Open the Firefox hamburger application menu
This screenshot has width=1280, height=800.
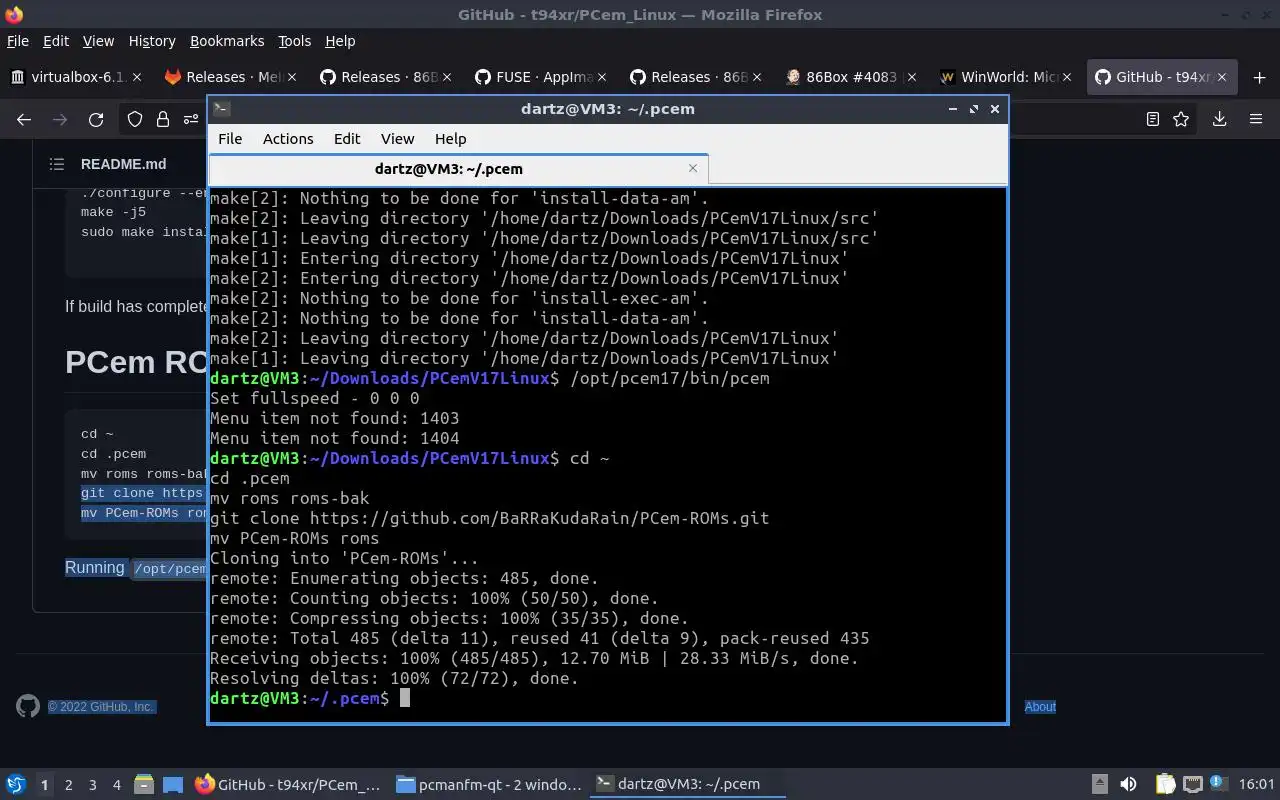1256,119
